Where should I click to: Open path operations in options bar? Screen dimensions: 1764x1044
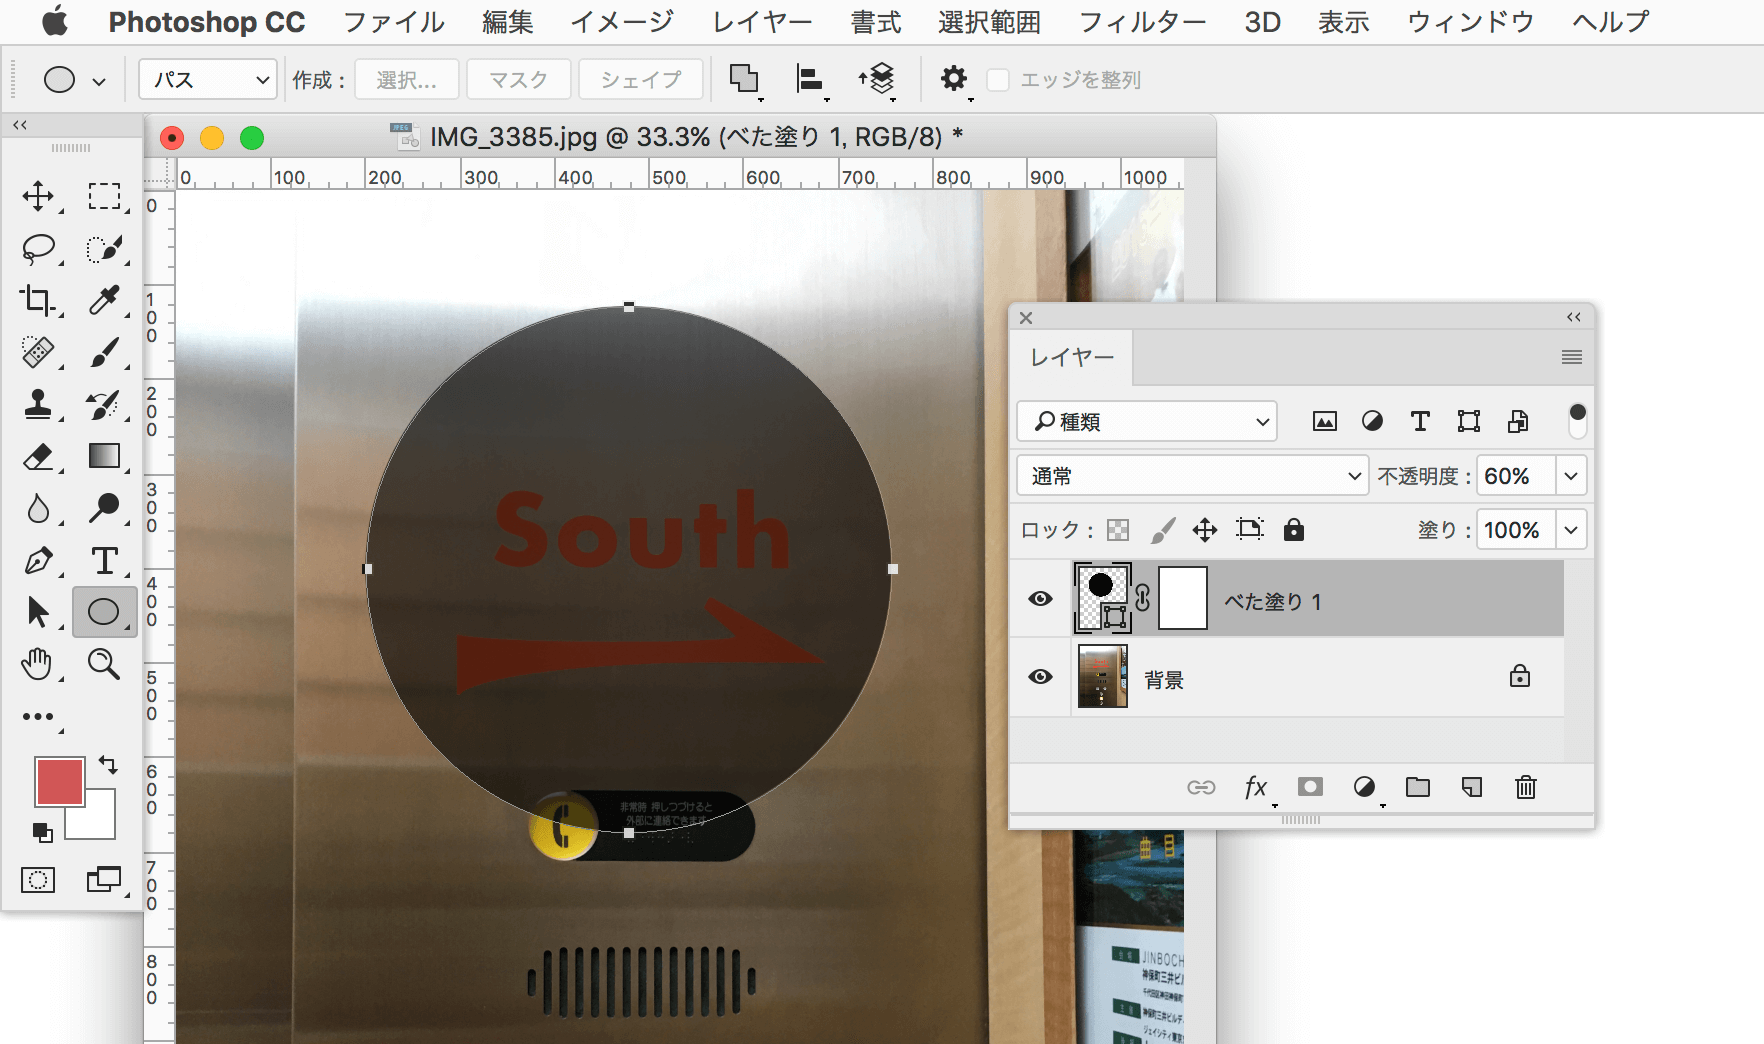[x=745, y=80]
